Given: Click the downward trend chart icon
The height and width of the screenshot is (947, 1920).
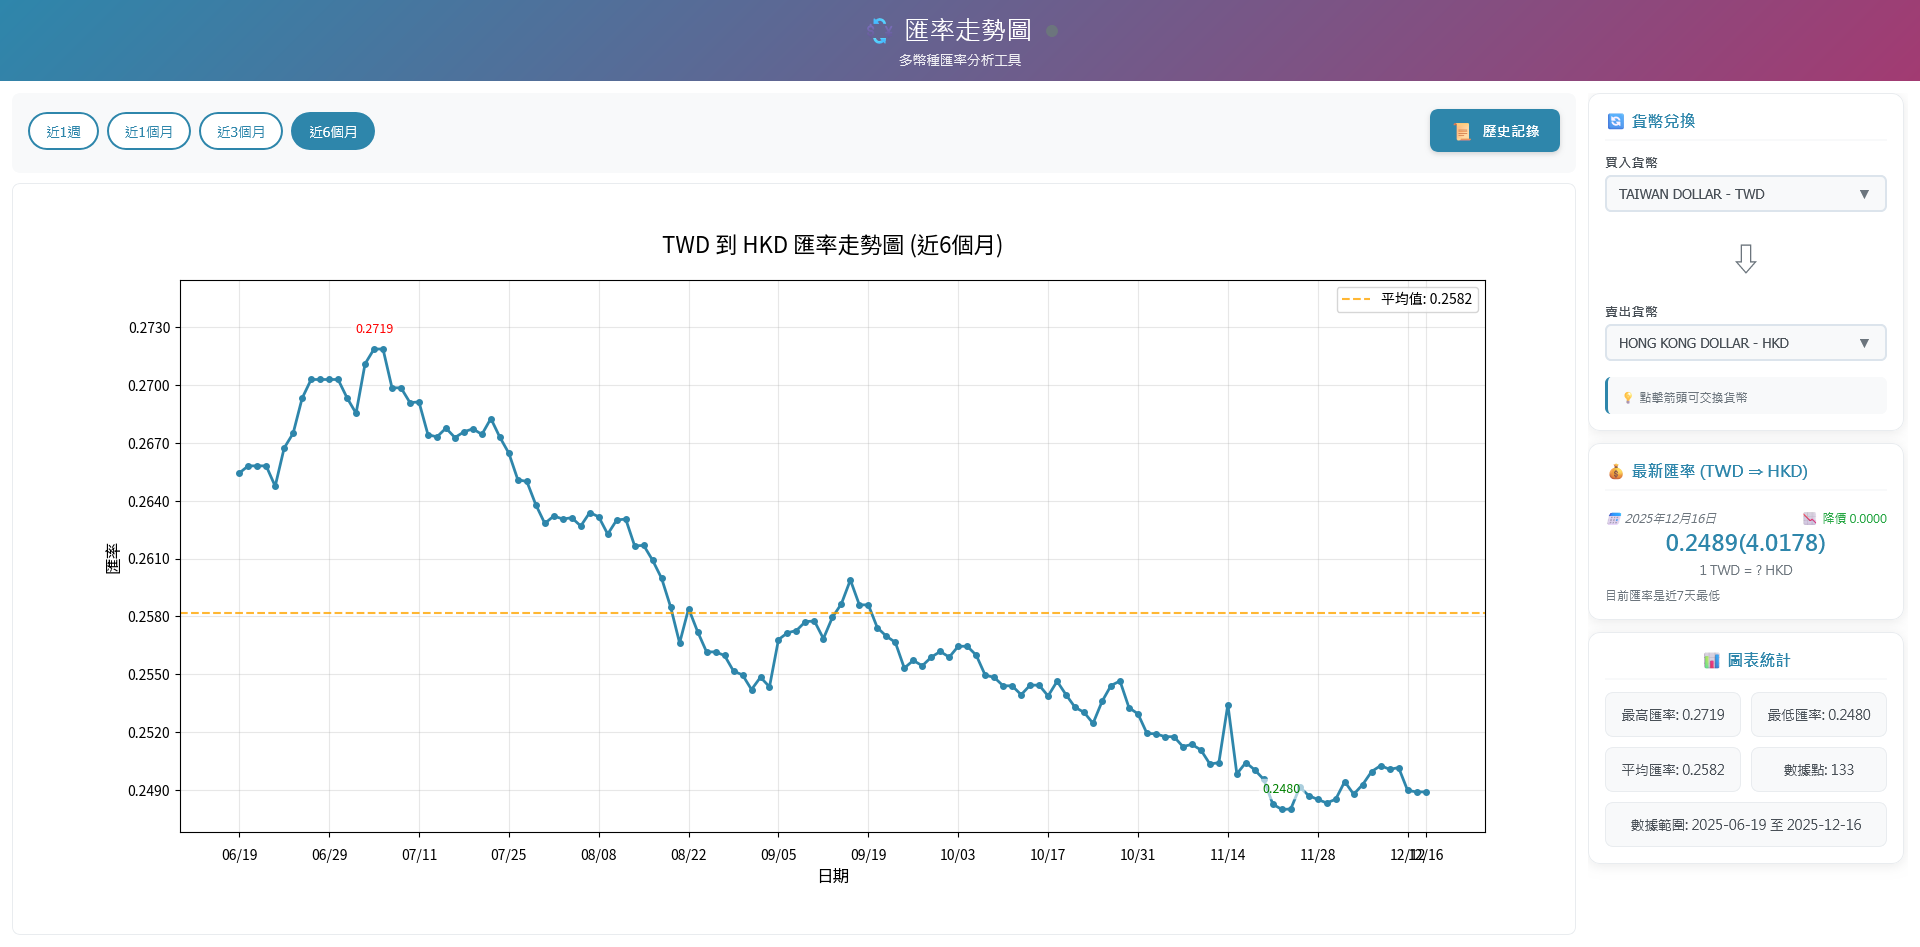Looking at the screenshot, I should (1809, 519).
